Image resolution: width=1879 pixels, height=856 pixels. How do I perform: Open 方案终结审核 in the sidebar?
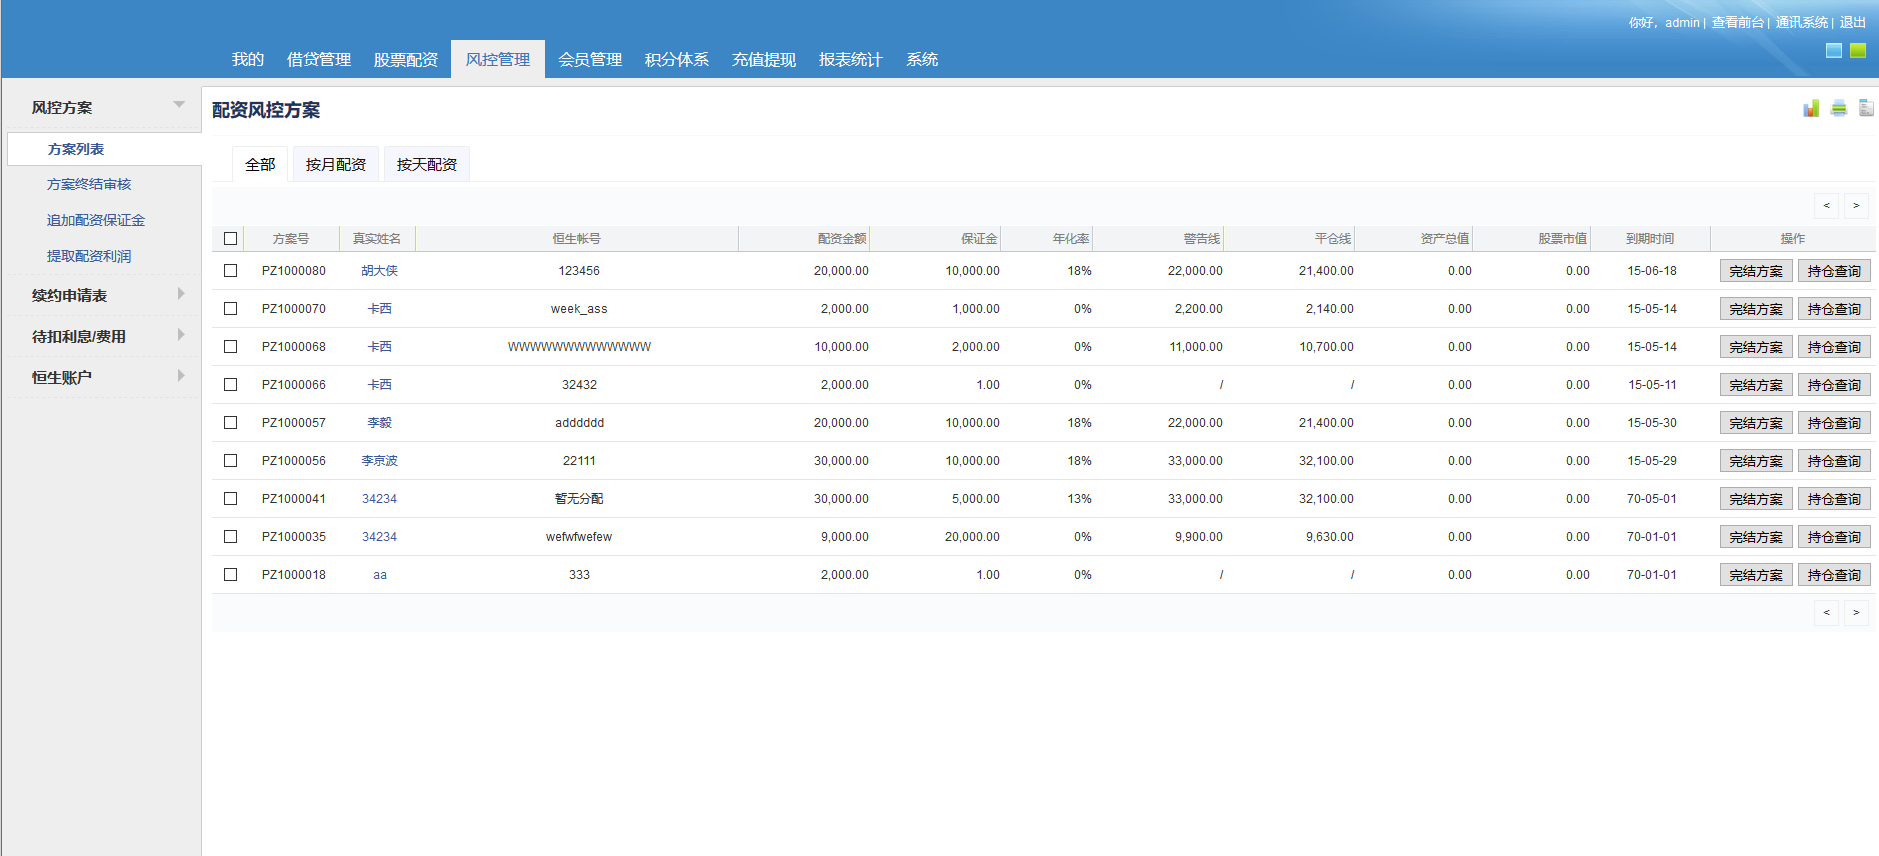tap(89, 185)
